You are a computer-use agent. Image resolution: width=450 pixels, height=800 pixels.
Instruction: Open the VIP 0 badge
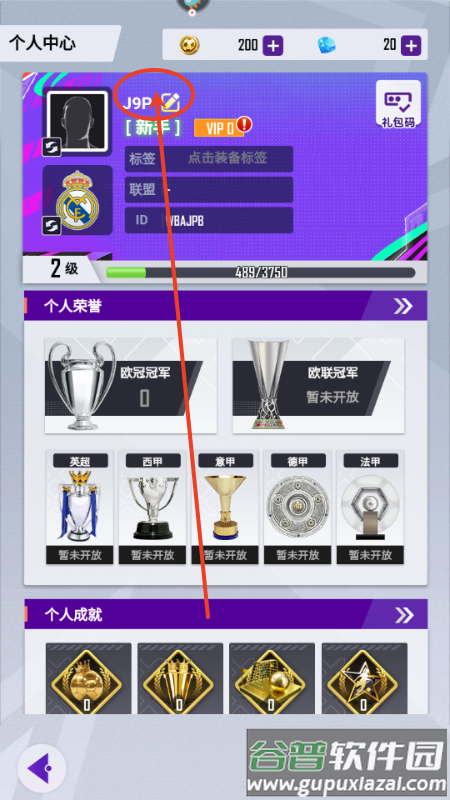point(219,129)
